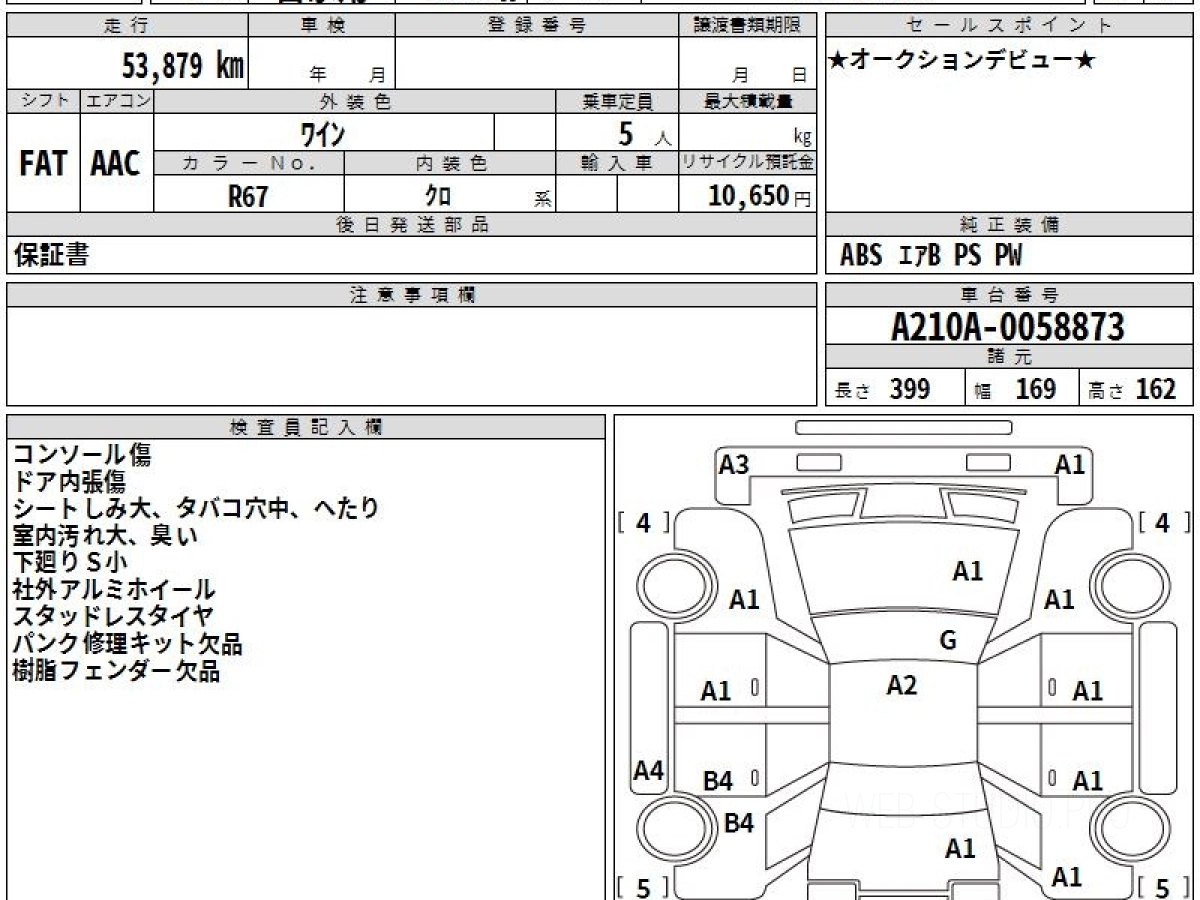Viewport: 1200px width, 900px height.
Task: Click the ABS エアB PS PW equipment line
Action: (x=931, y=256)
